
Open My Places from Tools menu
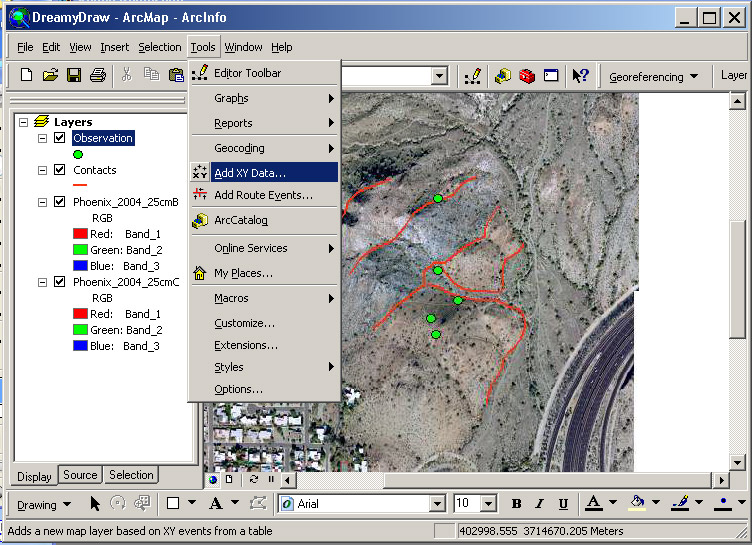(264, 273)
